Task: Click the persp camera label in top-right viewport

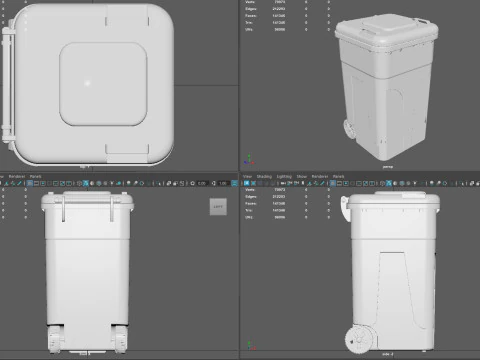Action: point(388,167)
